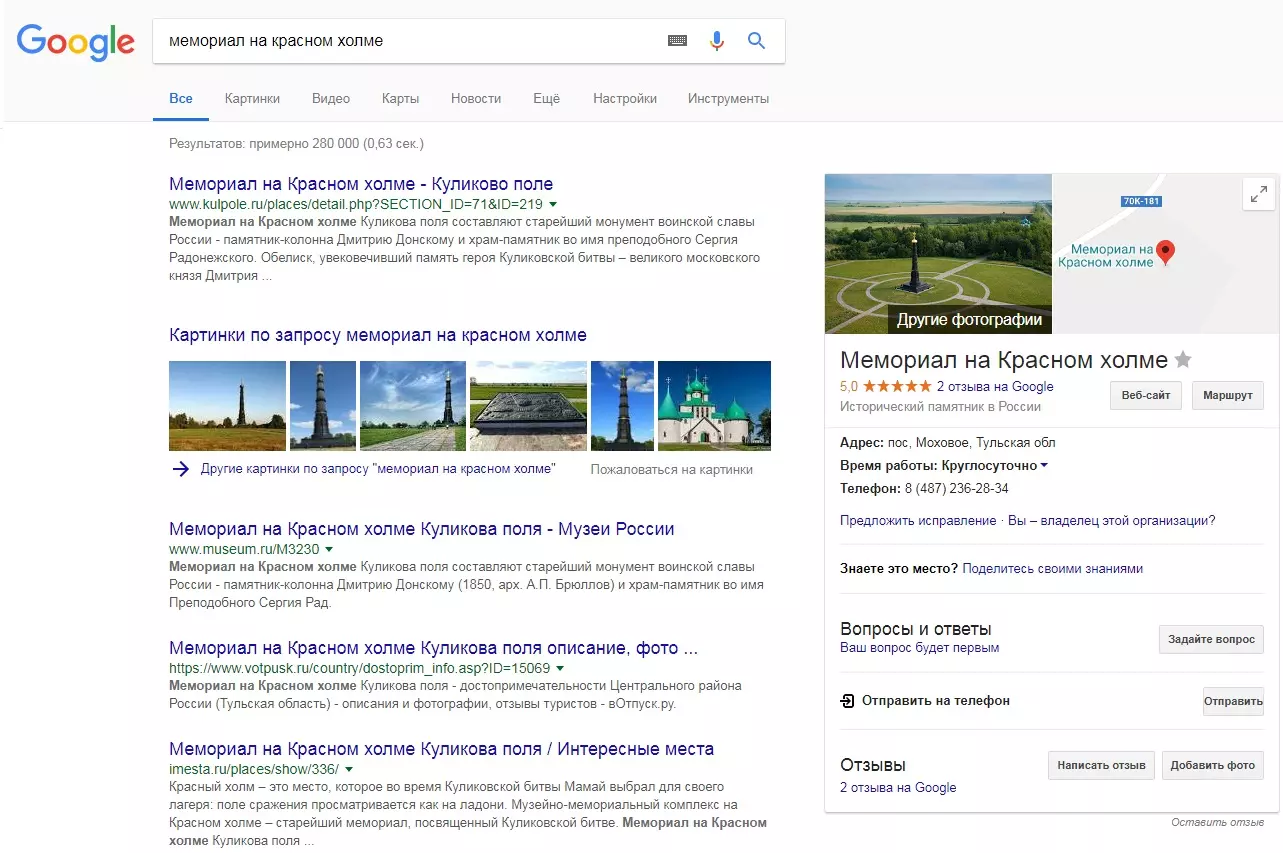The image size is (1283, 853).
Task: Open third image thumbnail with cloudy sky
Action: point(413,406)
